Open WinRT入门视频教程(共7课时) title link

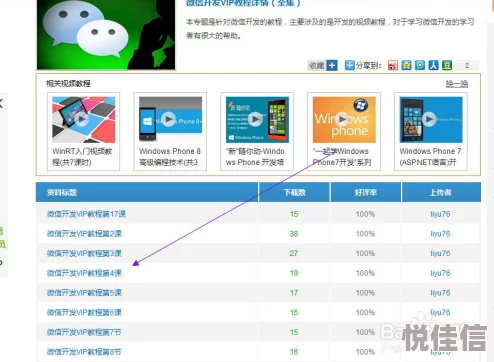point(82,157)
